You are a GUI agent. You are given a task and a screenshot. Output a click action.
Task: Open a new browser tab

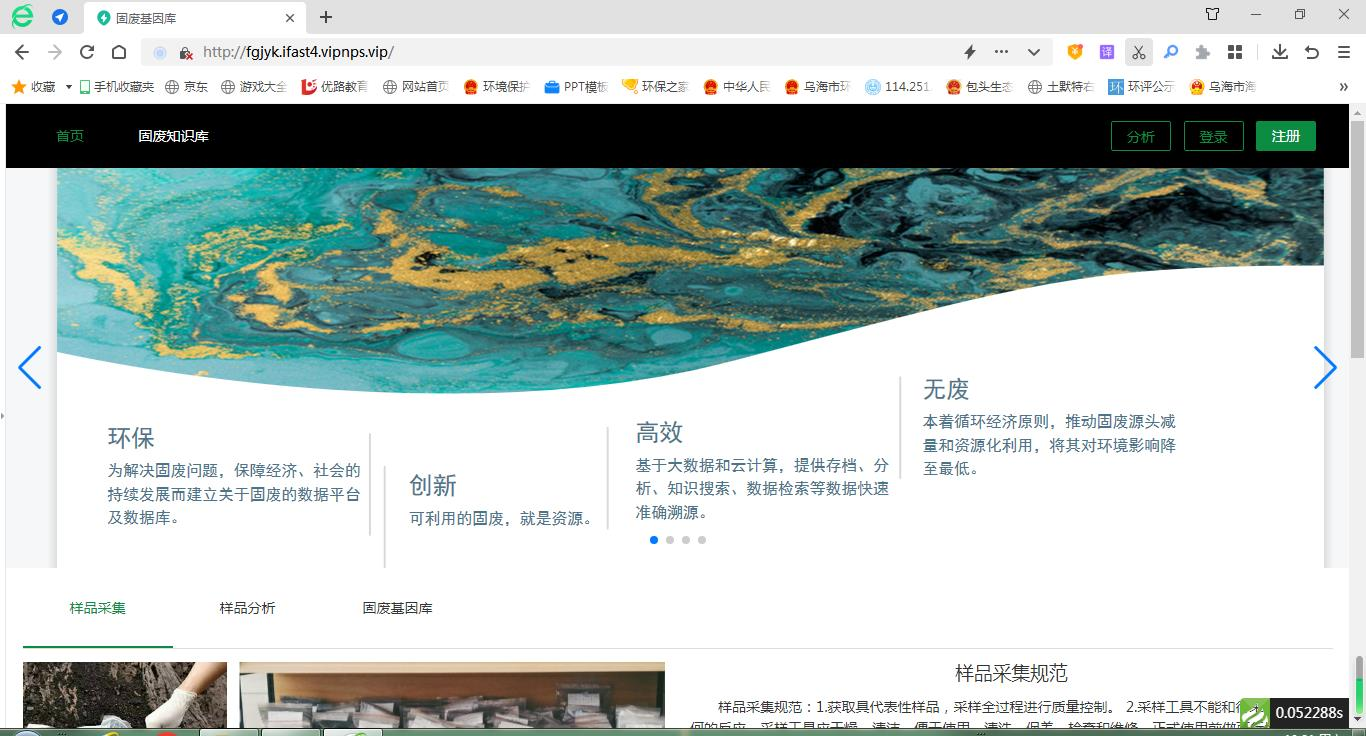tap(326, 17)
